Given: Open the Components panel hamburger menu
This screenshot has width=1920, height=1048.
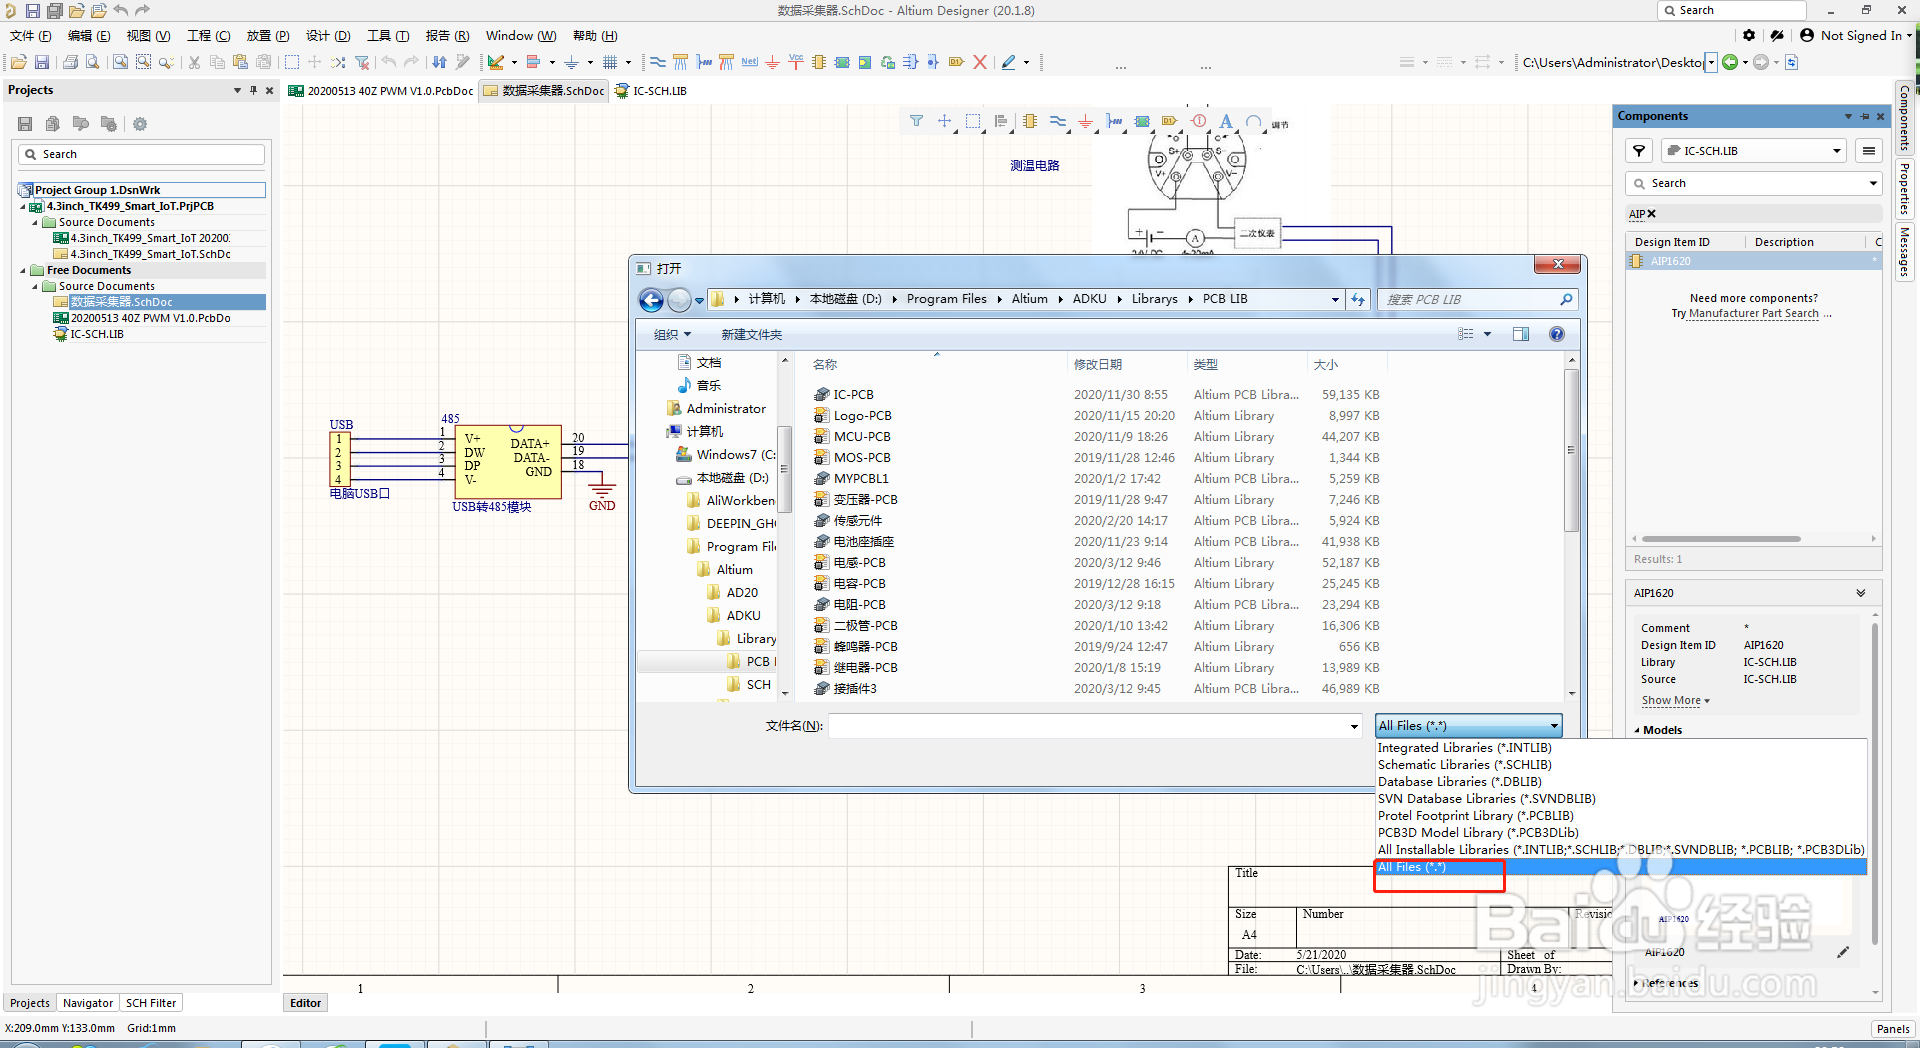Looking at the screenshot, I should [1868, 151].
